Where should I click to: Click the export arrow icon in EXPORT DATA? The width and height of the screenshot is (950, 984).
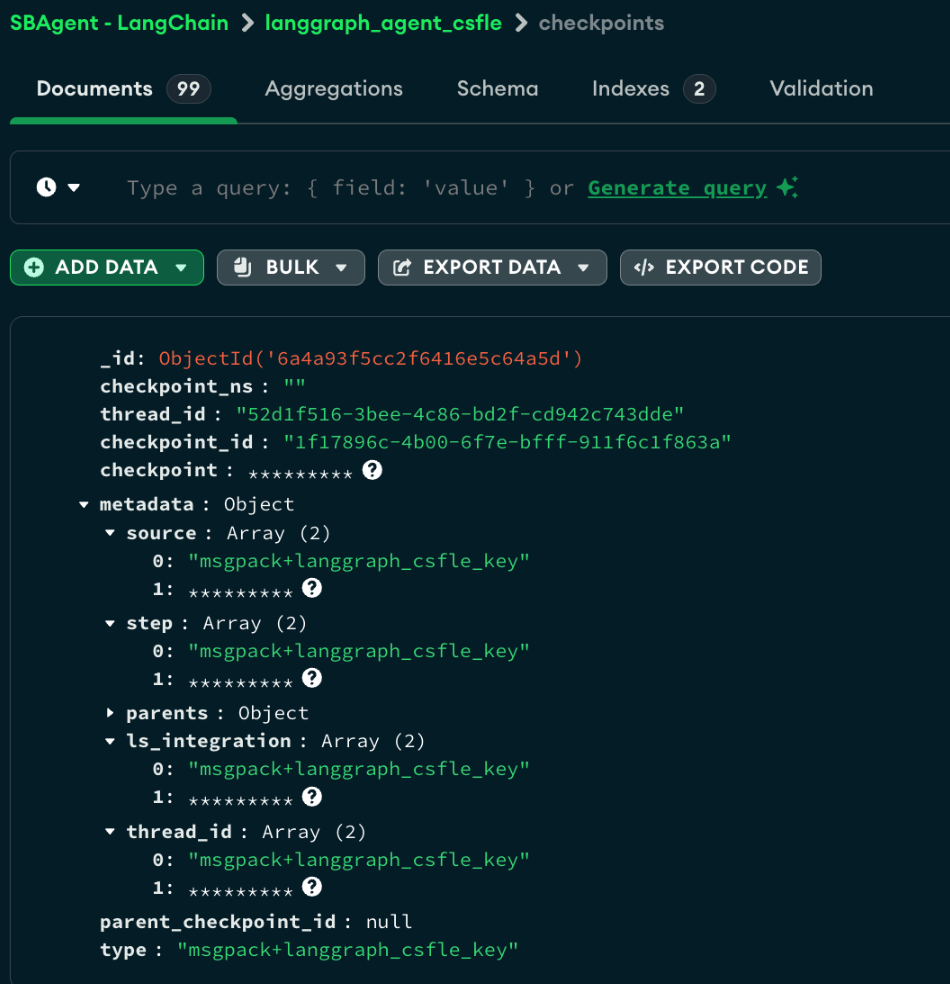[402, 267]
